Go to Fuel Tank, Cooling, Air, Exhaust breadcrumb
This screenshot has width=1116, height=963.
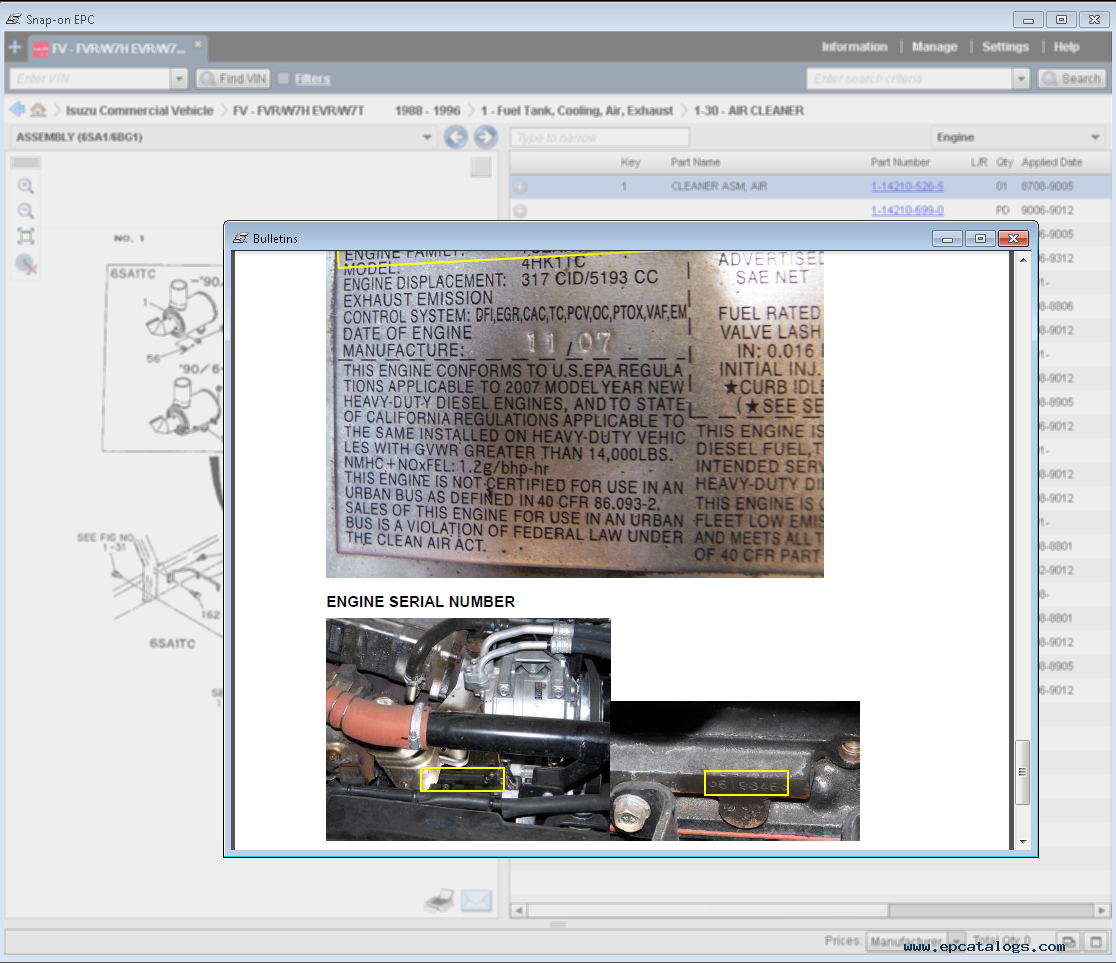(x=577, y=110)
